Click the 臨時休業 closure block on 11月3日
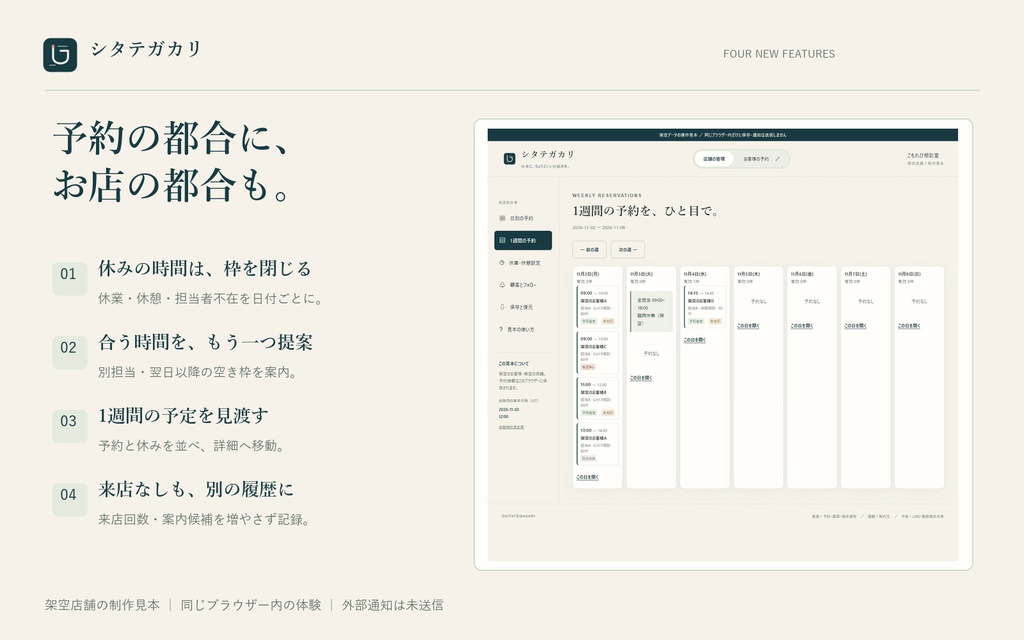 coord(651,312)
